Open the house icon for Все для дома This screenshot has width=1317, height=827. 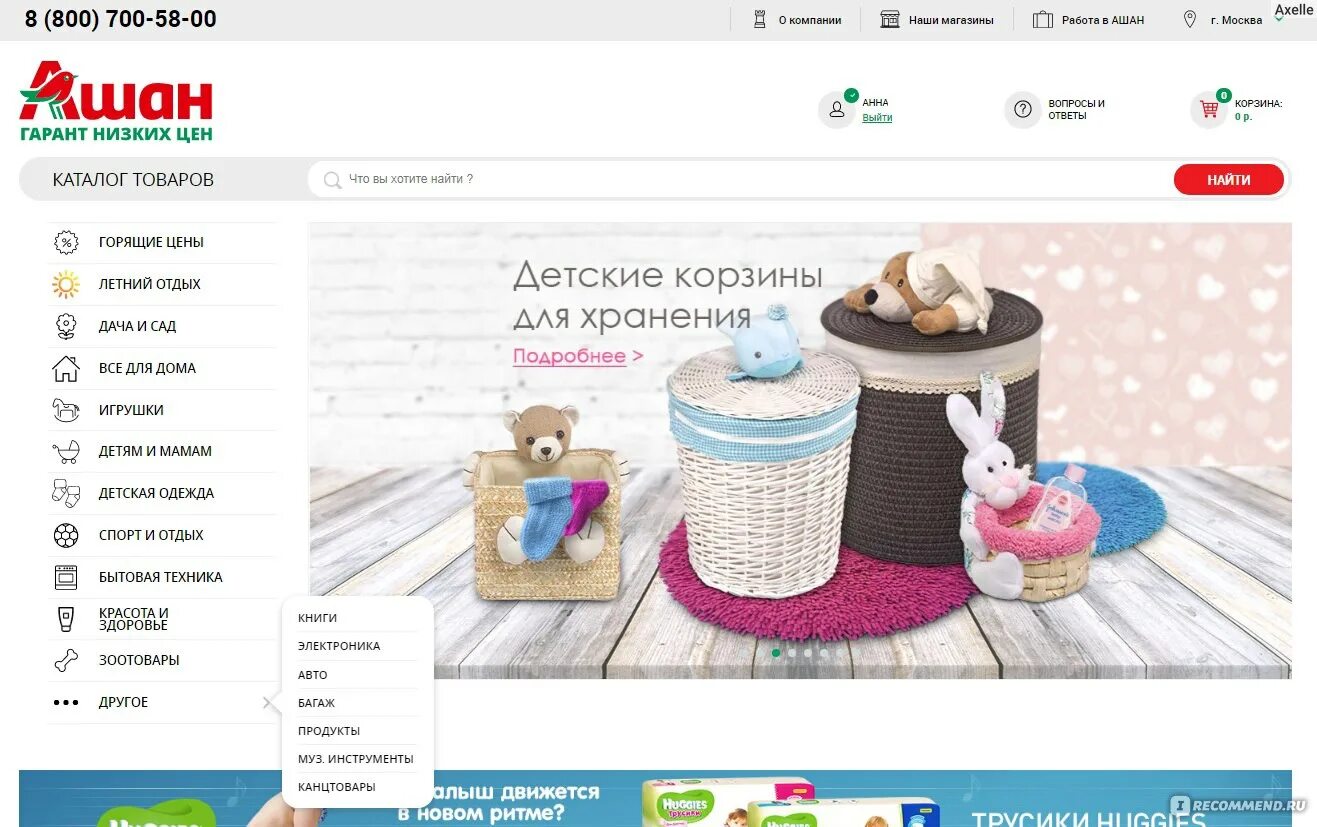coord(65,367)
